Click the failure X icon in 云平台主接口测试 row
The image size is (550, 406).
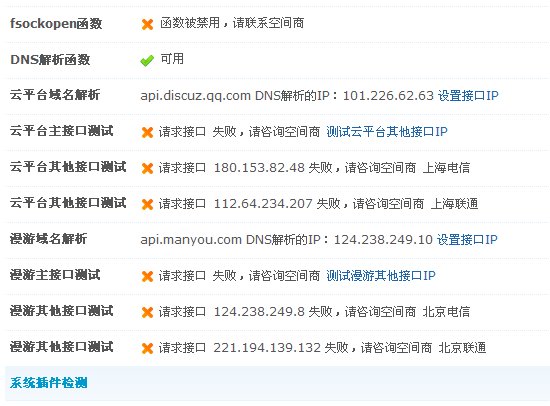(147, 132)
